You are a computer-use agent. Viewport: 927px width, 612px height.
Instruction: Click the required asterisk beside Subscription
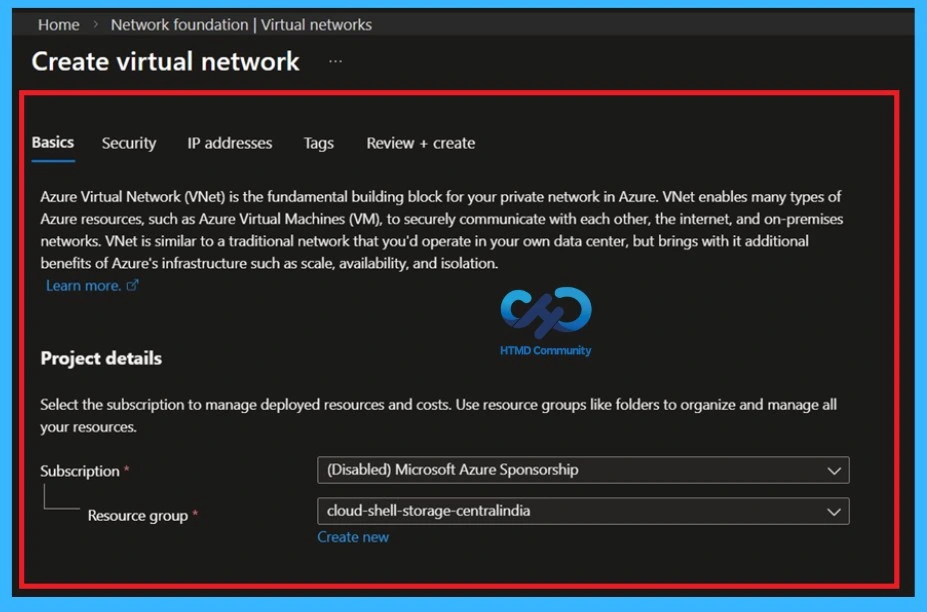point(127,470)
